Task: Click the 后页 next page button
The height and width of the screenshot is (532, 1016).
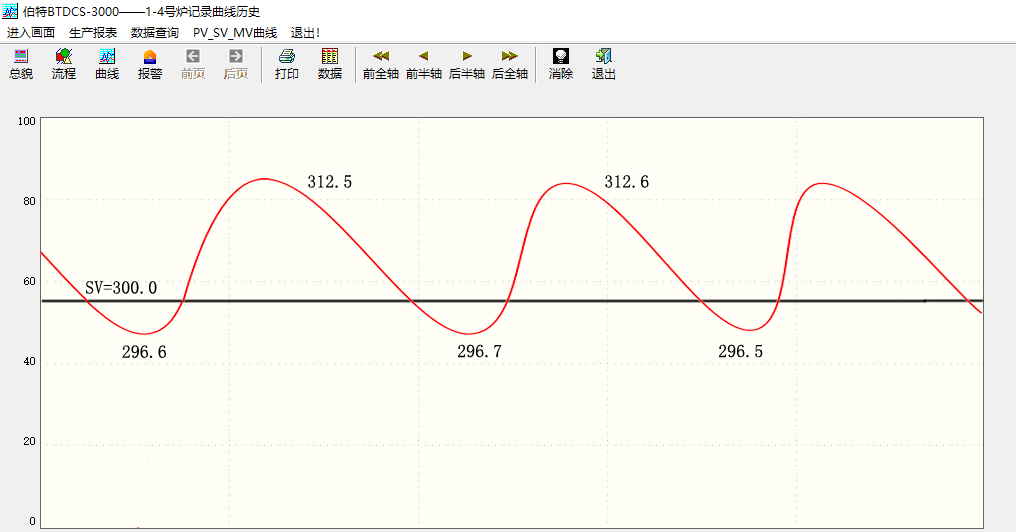Action: click(236, 64)
